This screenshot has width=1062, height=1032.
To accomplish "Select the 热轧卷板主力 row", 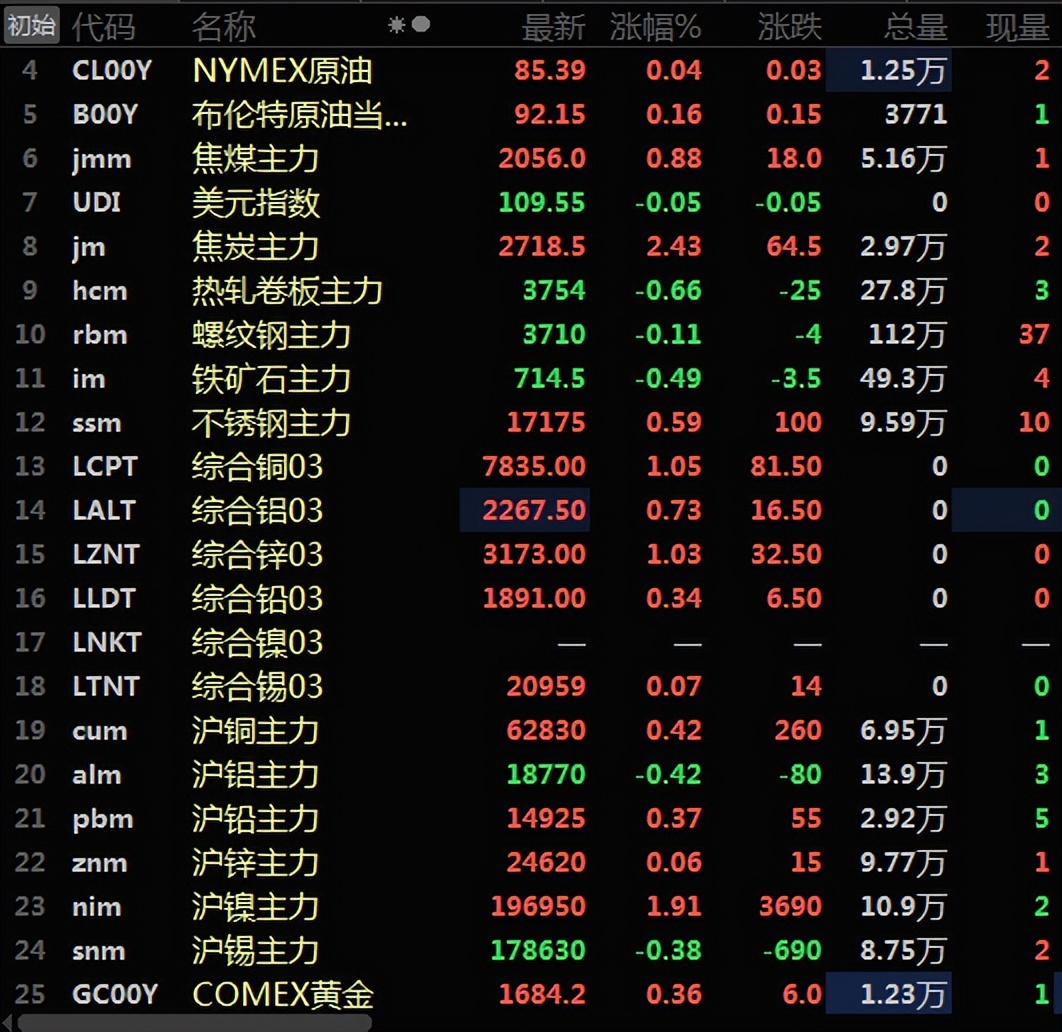I will click(531, 291).
